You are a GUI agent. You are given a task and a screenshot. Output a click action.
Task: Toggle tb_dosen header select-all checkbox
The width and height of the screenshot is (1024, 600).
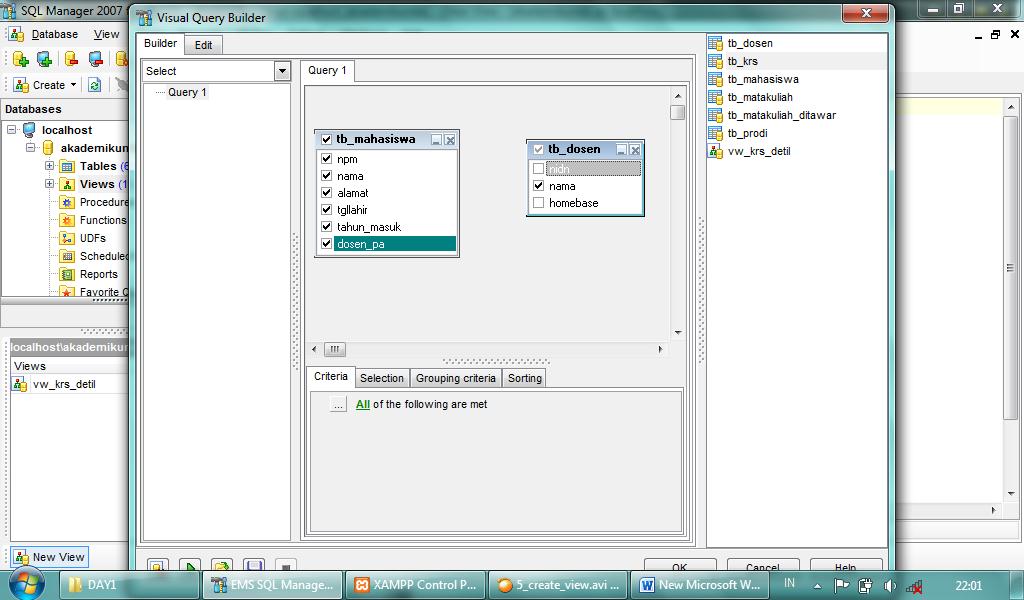(538, 150)
